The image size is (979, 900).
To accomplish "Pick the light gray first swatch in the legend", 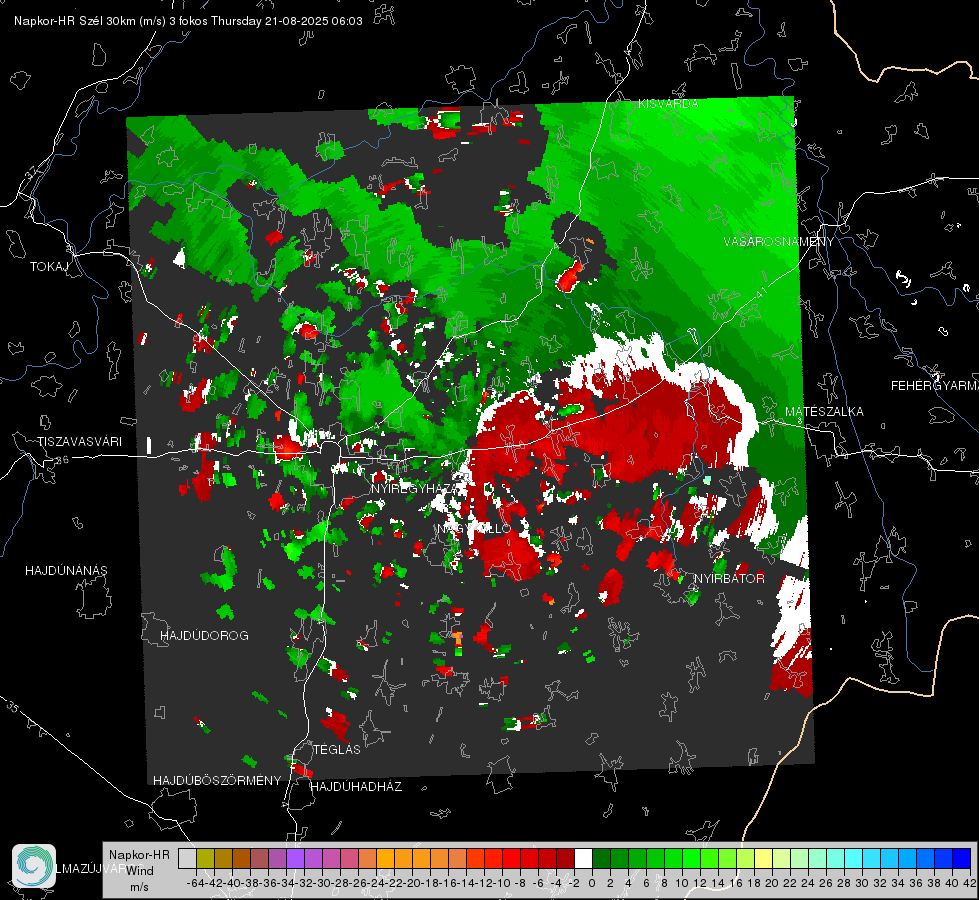I will click(x=187, y=858).
